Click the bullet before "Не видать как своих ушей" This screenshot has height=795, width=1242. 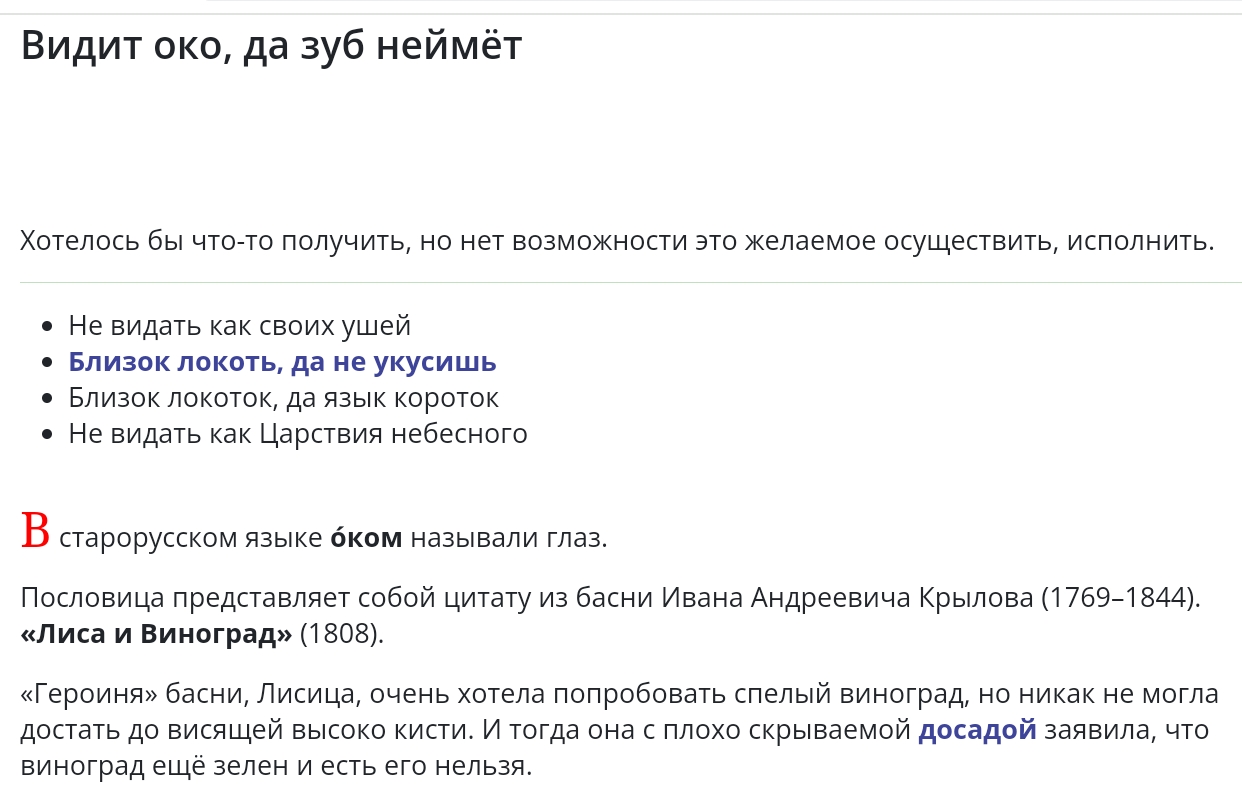tap(47, 327)
